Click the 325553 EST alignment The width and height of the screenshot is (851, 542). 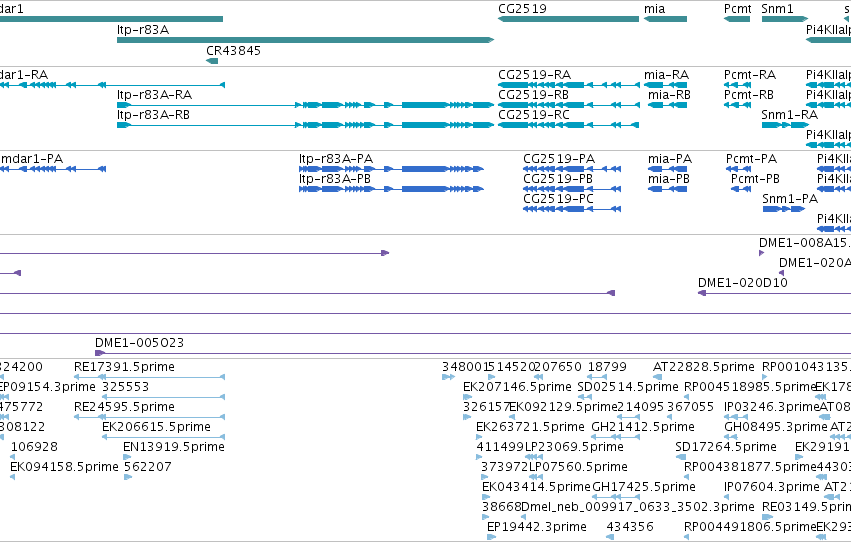[x=163, y=397]
